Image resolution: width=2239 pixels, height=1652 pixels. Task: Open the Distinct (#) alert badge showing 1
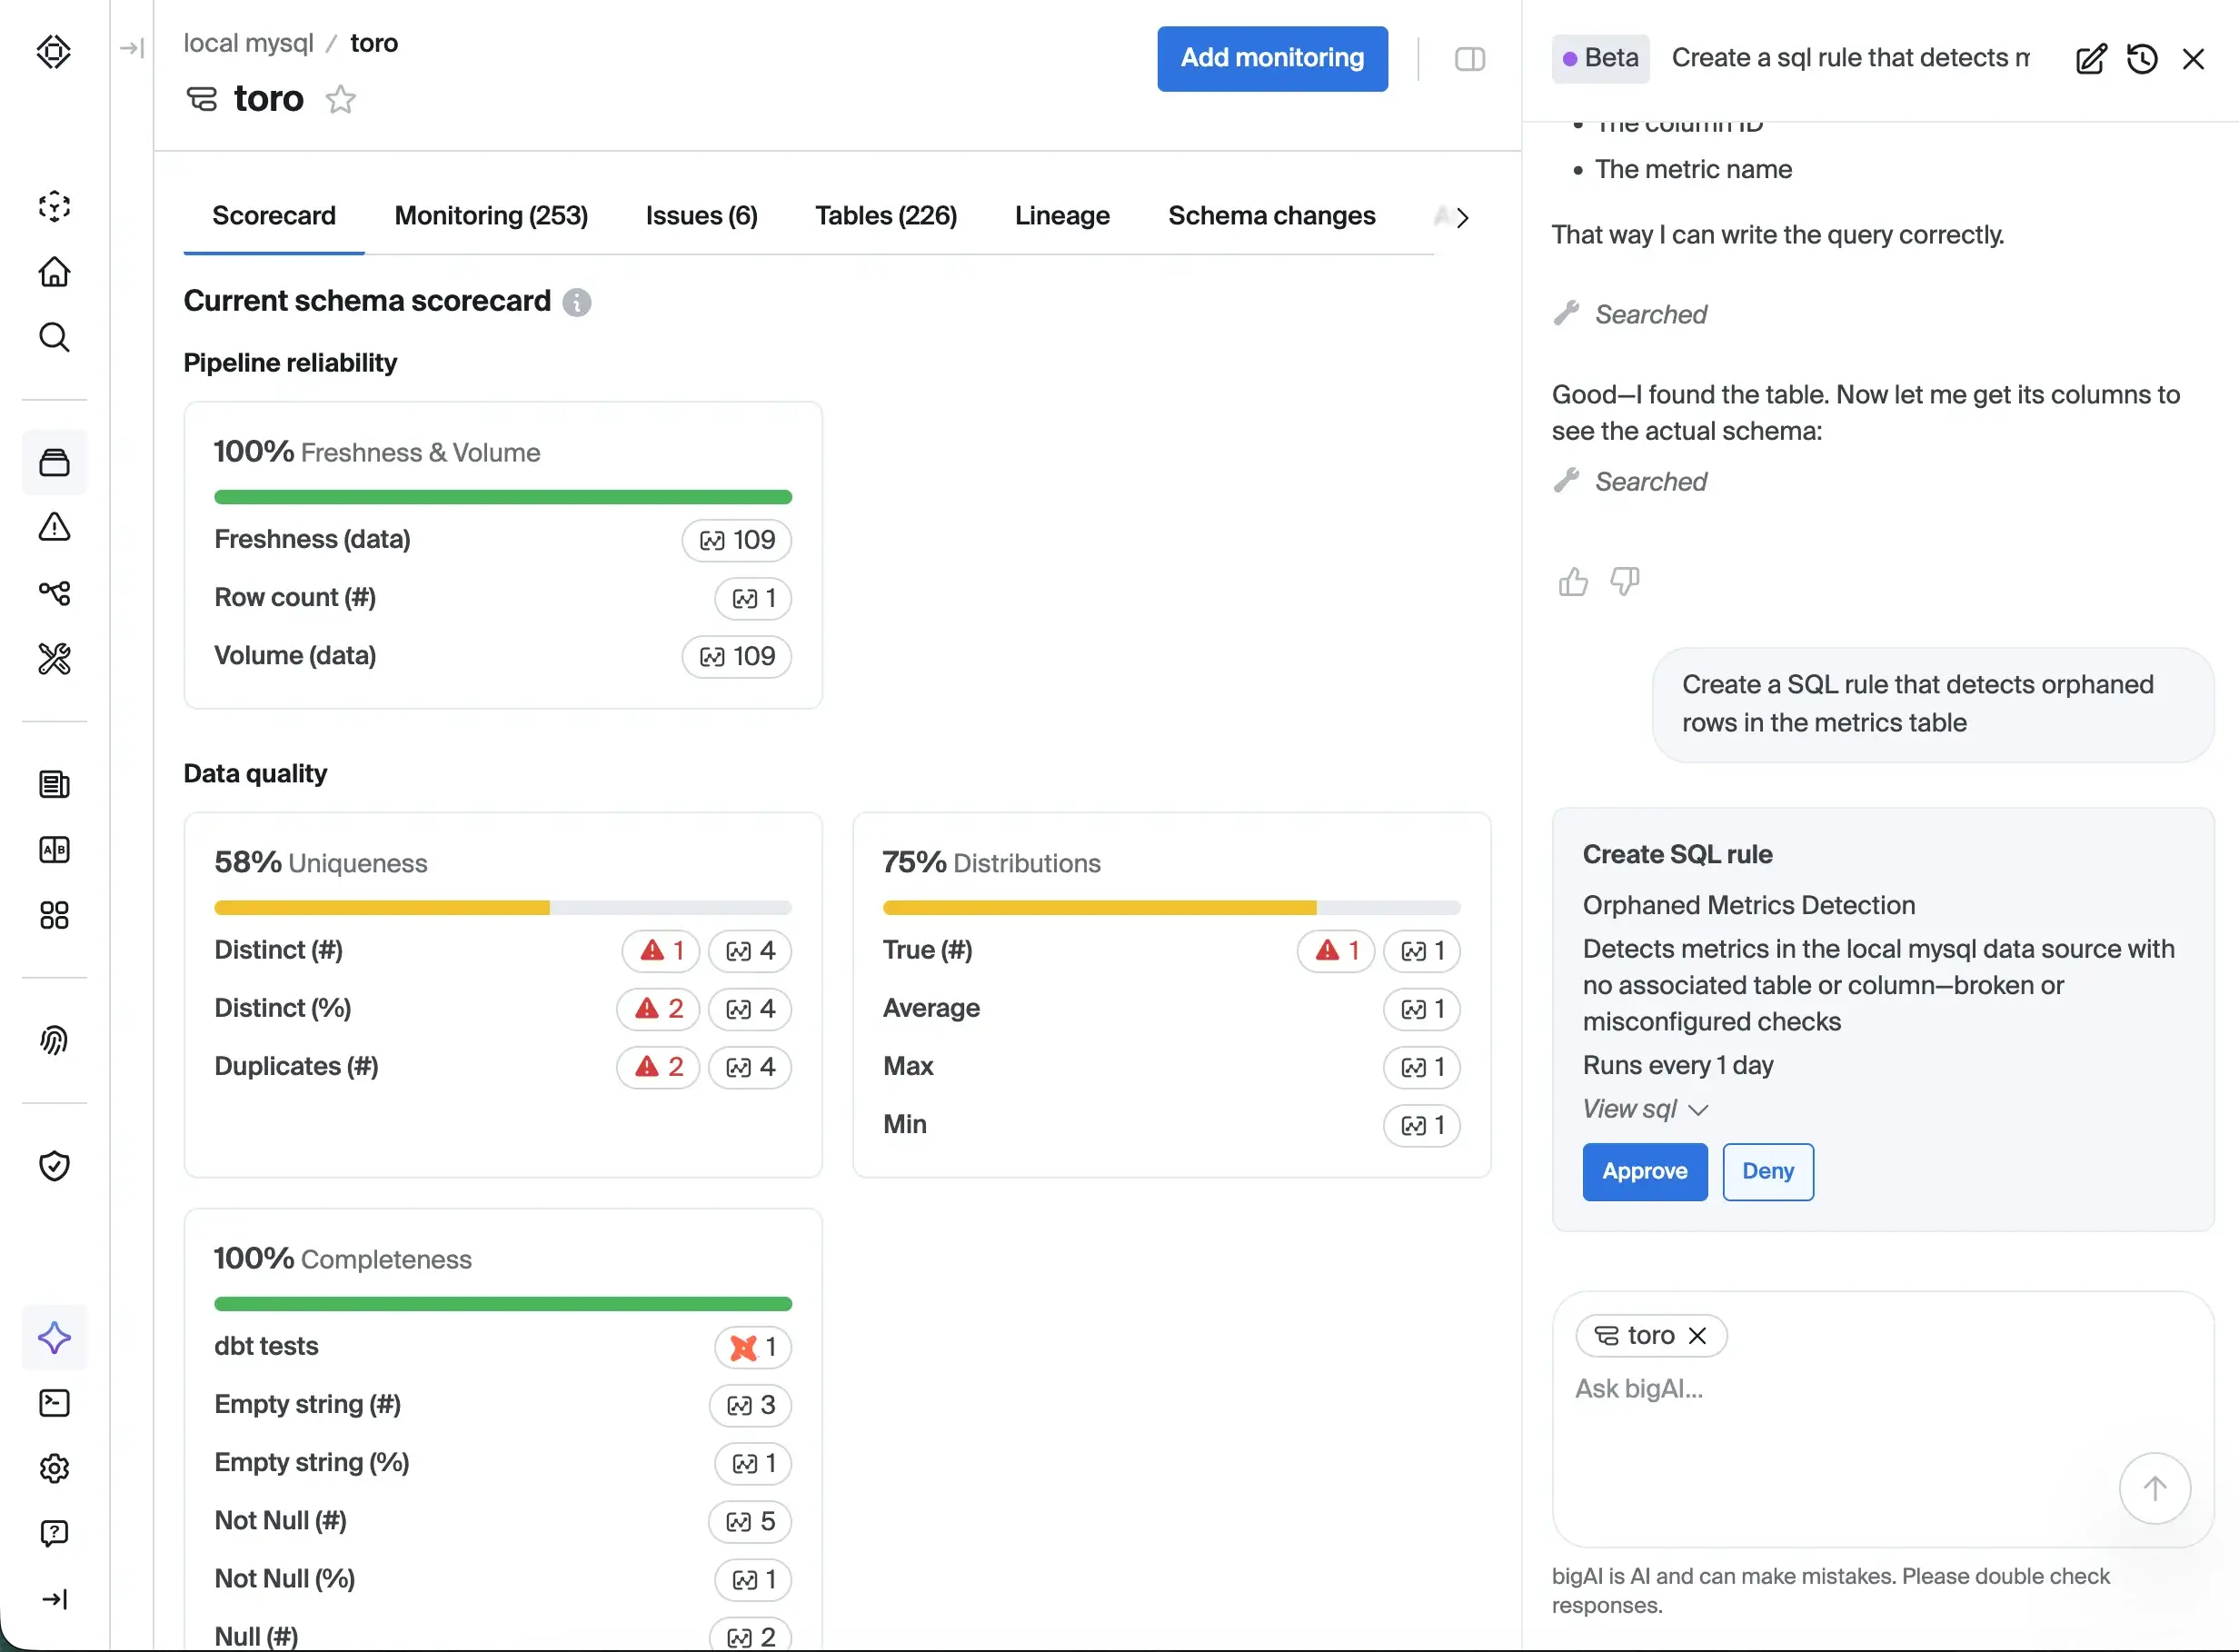[x=661, y=951]
